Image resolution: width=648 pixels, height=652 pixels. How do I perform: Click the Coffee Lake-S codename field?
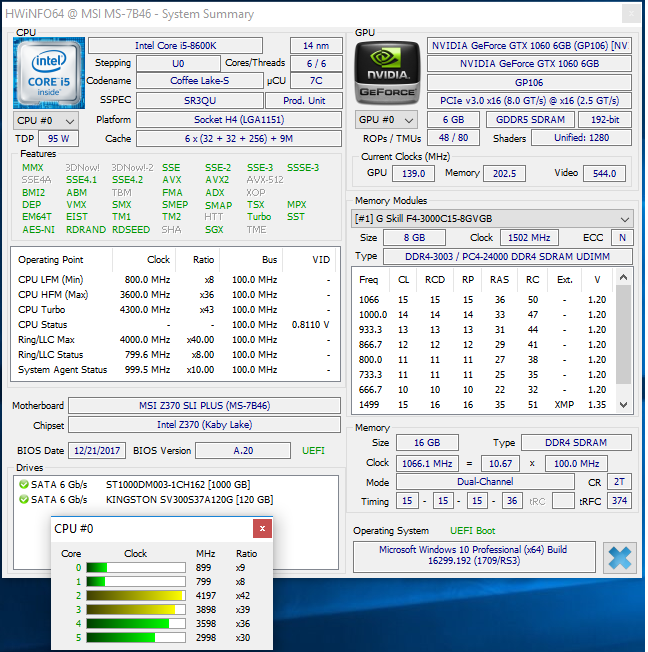tap(200, 81)
